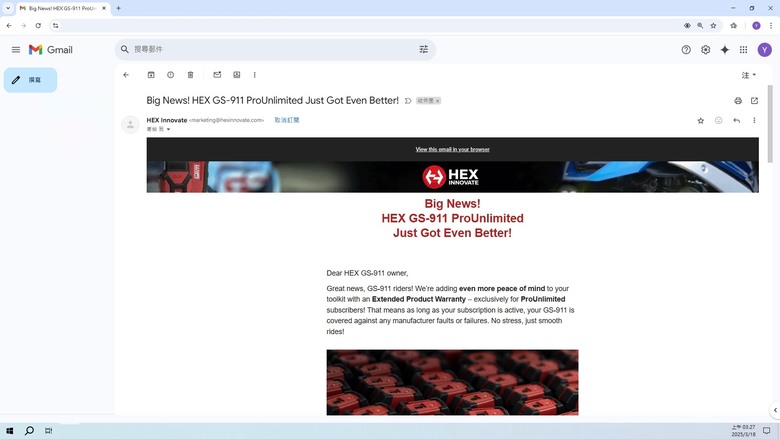Expand the recipient details arrow
The width and height of the screenshot is (780, 439).
coord(168,129)
